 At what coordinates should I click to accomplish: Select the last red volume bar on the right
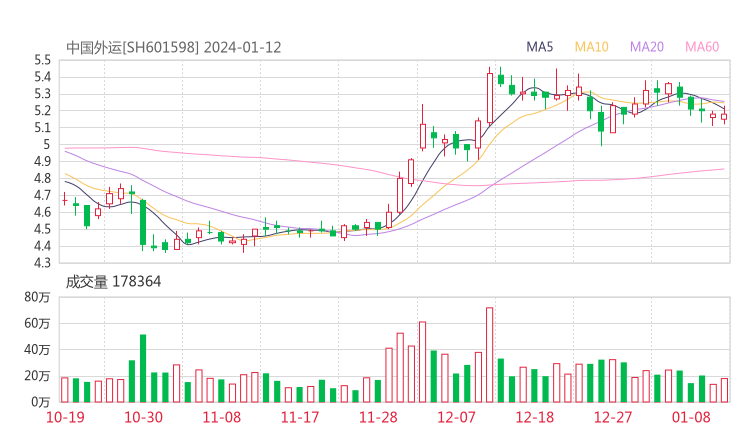[724, 390]
